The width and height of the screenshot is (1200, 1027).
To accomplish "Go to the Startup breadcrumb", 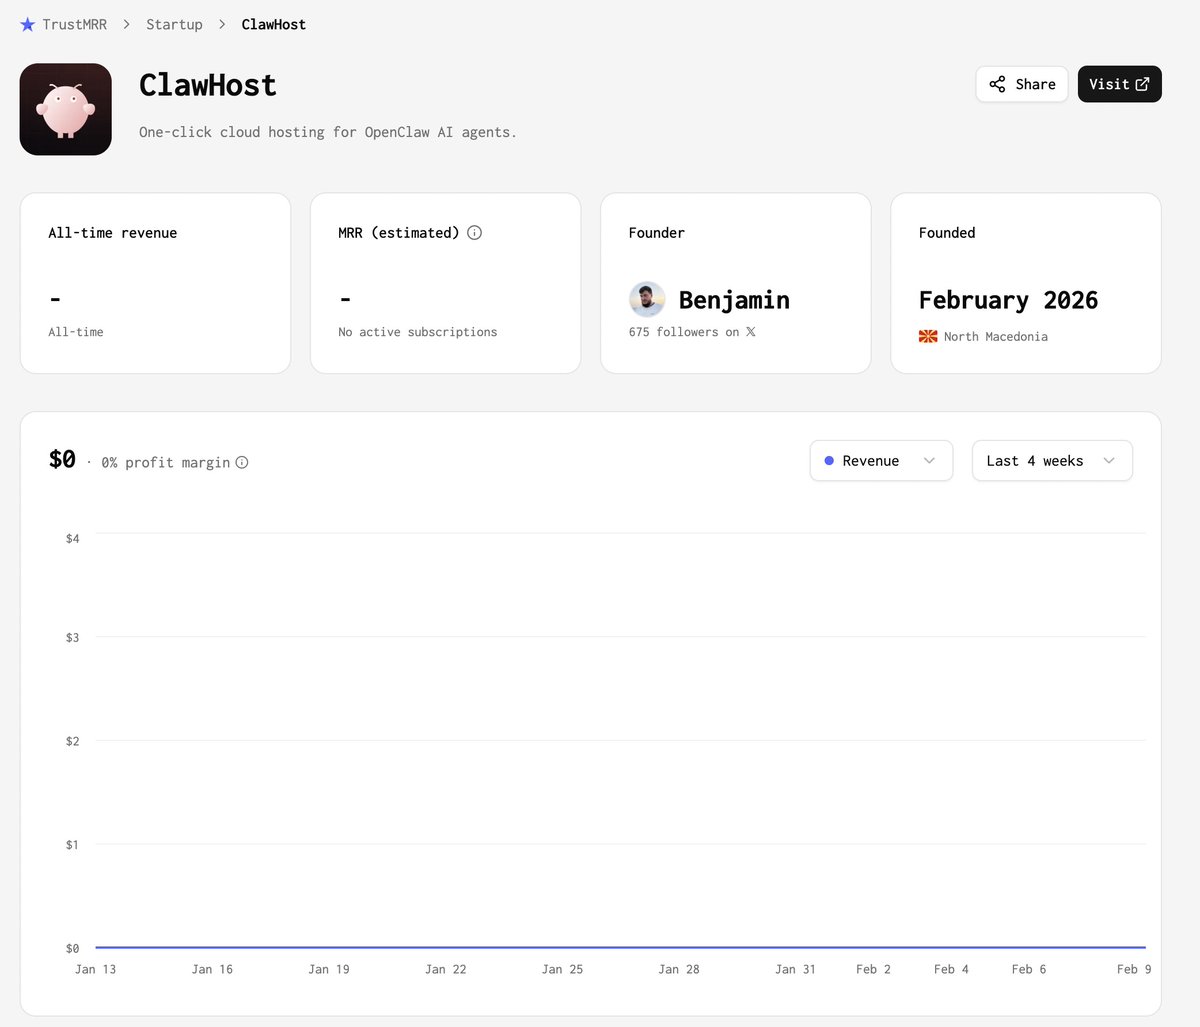I will (174, 24).
